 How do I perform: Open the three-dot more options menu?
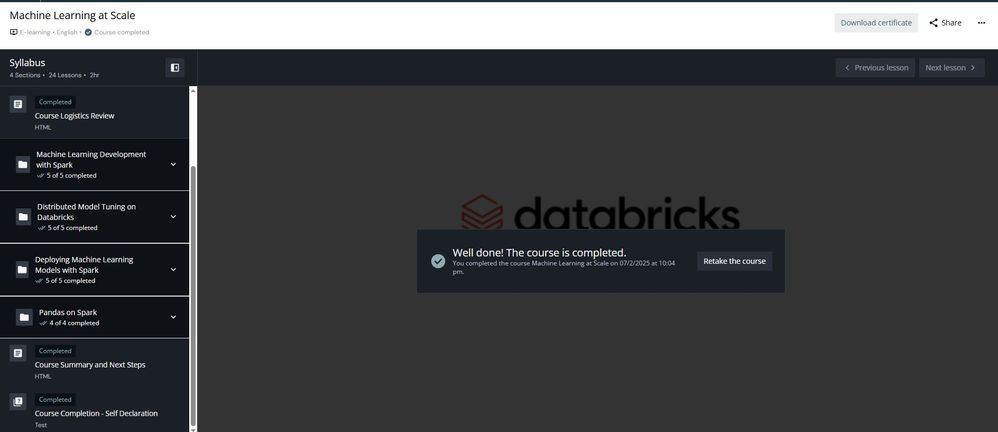point(981,23)
